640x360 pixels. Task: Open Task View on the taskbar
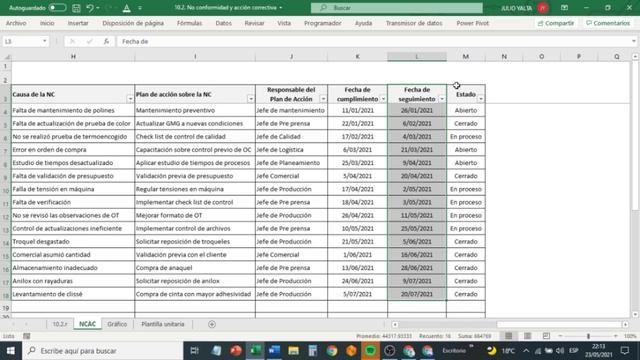[x=195, y=351]
